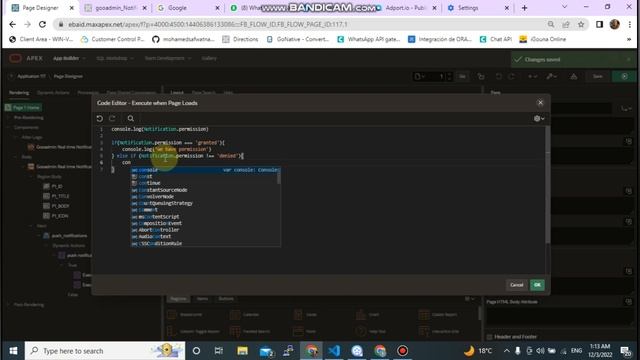Undo last edit in Code Editor
640x360 pixels.
[100, 118]
